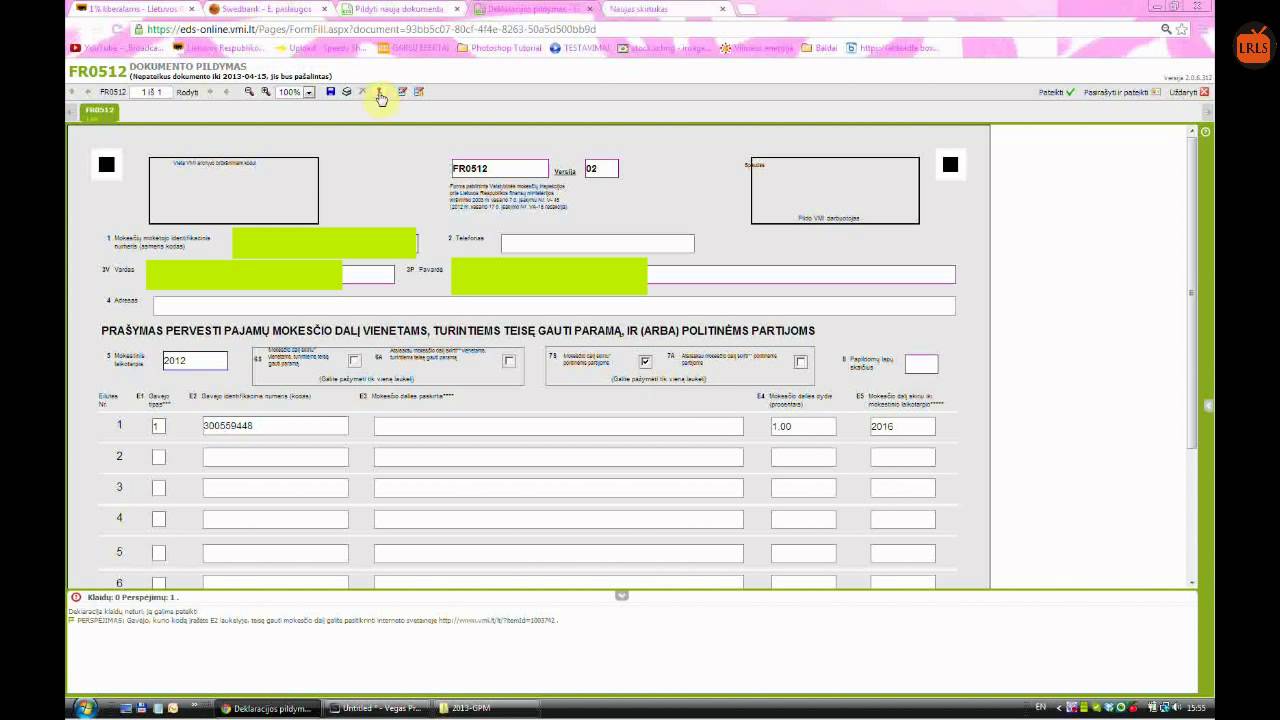
Task: Click recipient type box in row 3
Action: [x=158, y=488]
